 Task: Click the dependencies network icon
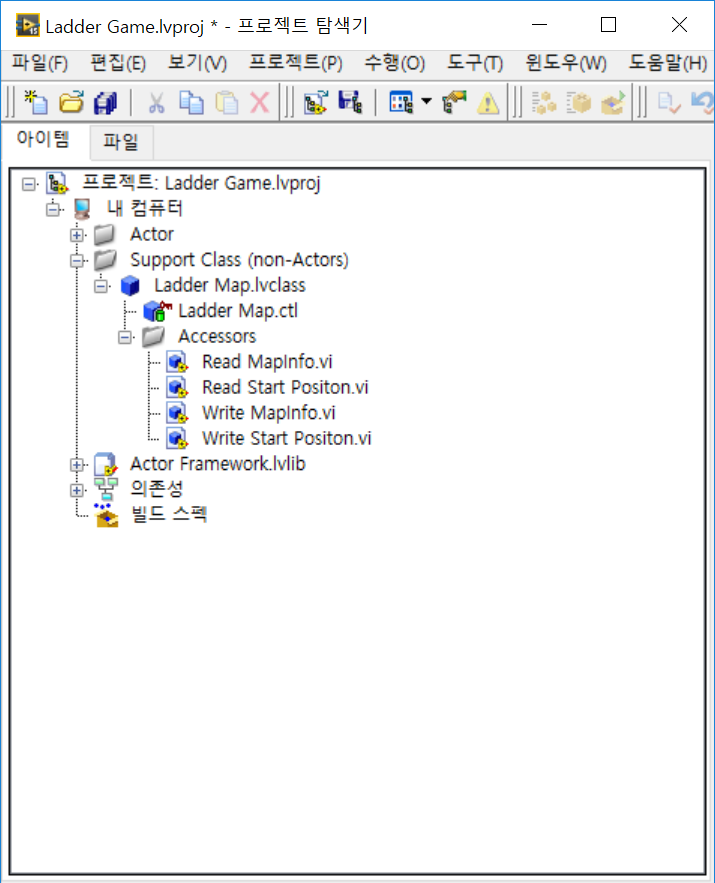tap(106, 489)
